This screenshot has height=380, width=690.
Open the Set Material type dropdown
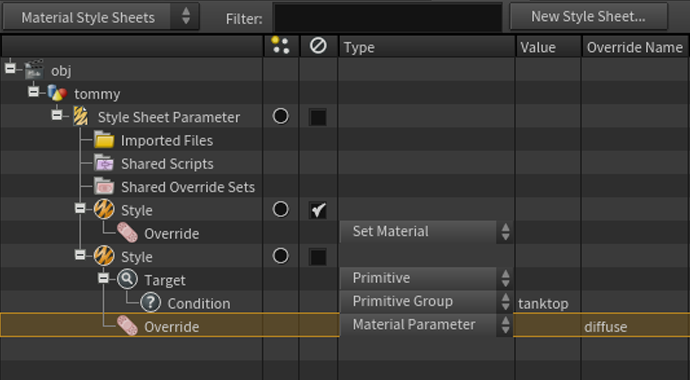coord(426,232)
